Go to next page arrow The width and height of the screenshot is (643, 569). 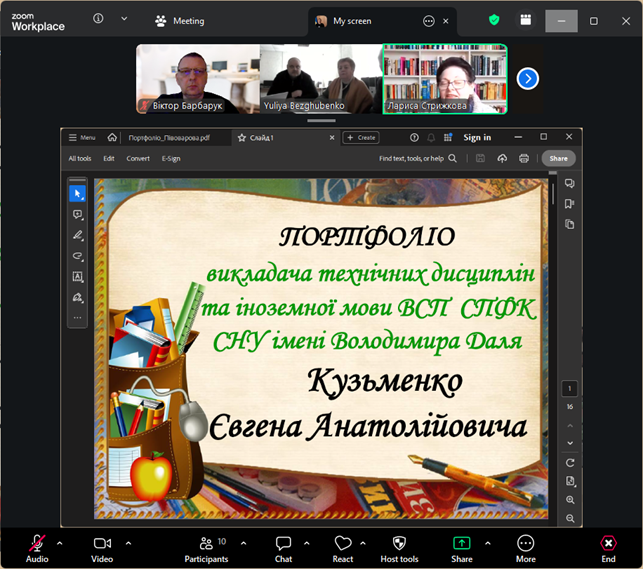coord(570,443)
